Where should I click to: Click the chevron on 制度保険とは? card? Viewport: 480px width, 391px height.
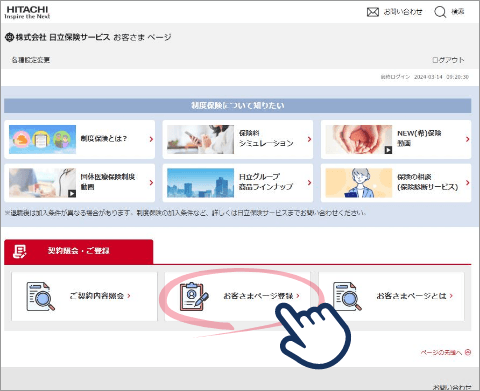pyautogui.click(x=151, y=139)
